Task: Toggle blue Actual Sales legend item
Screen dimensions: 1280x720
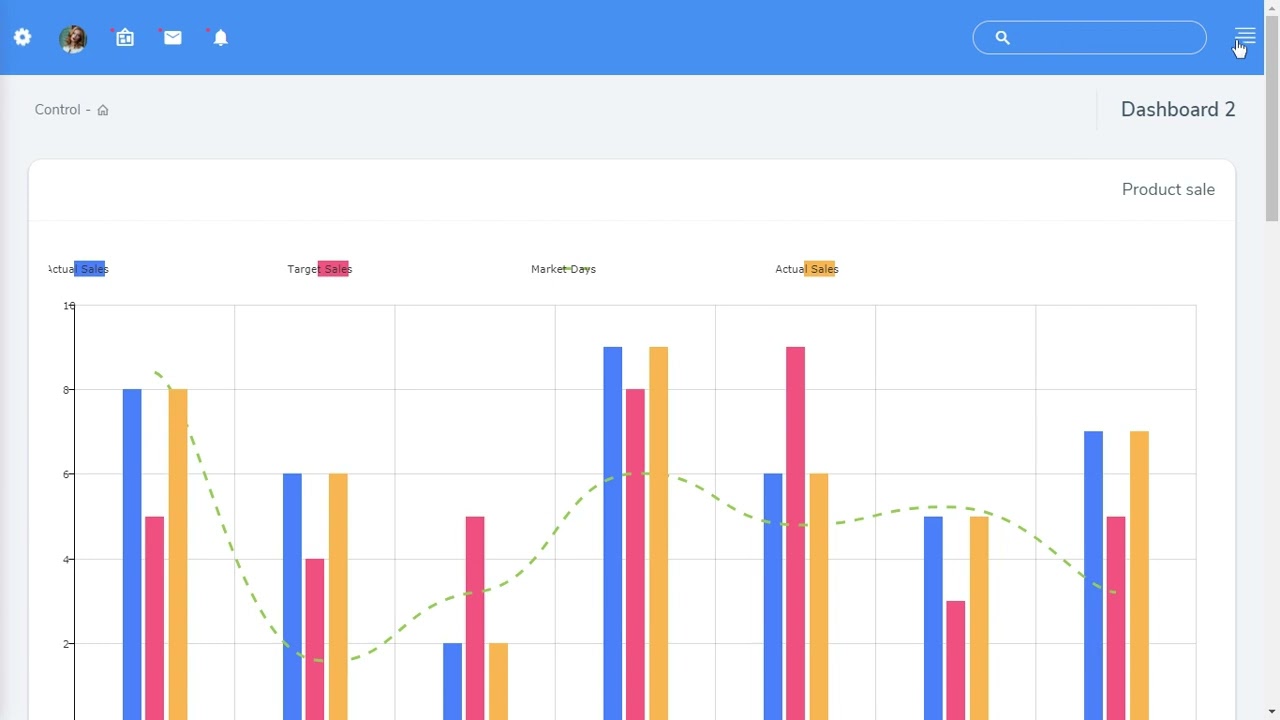Action: pos(78,269)
